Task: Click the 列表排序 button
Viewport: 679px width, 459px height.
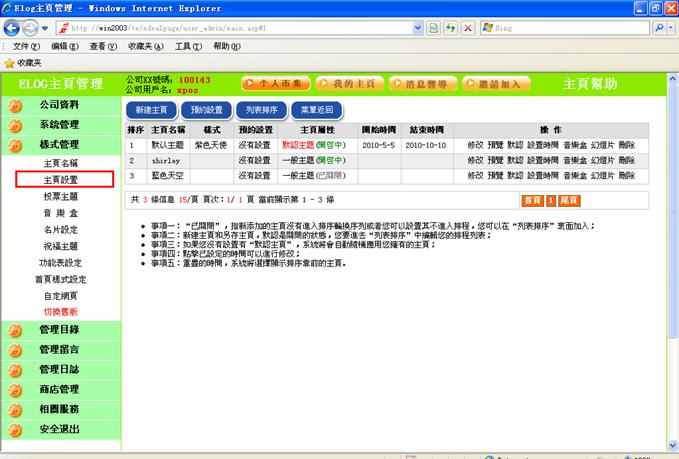Action: click(263, 110)
